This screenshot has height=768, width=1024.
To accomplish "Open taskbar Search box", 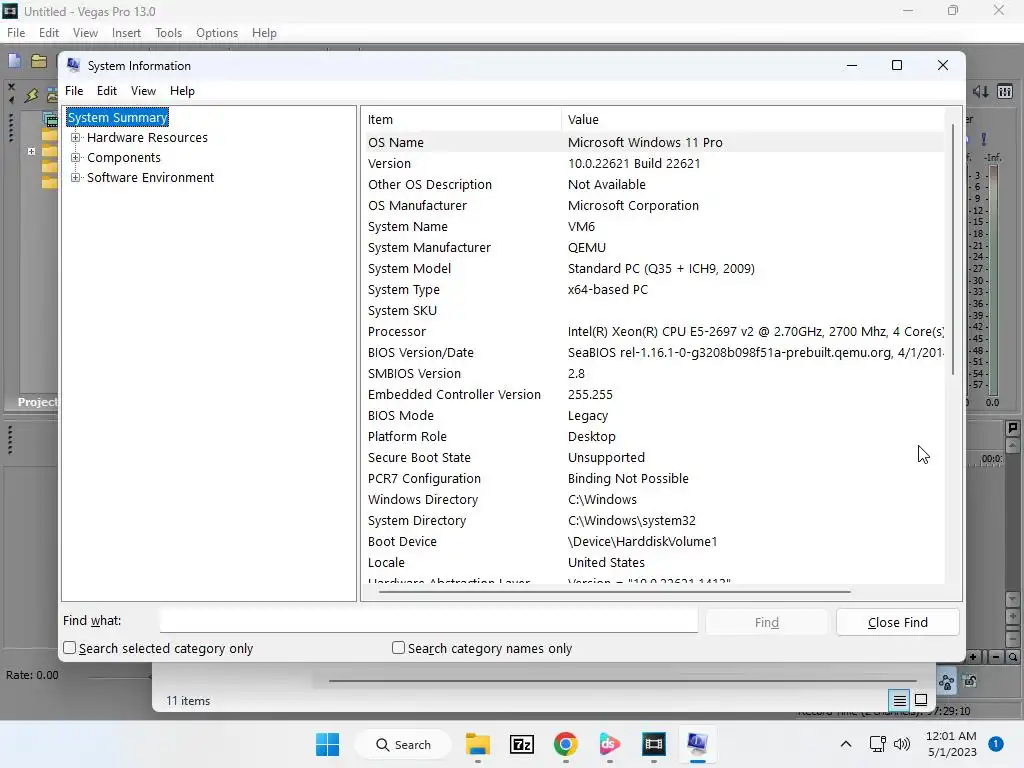I will point(403,744).
